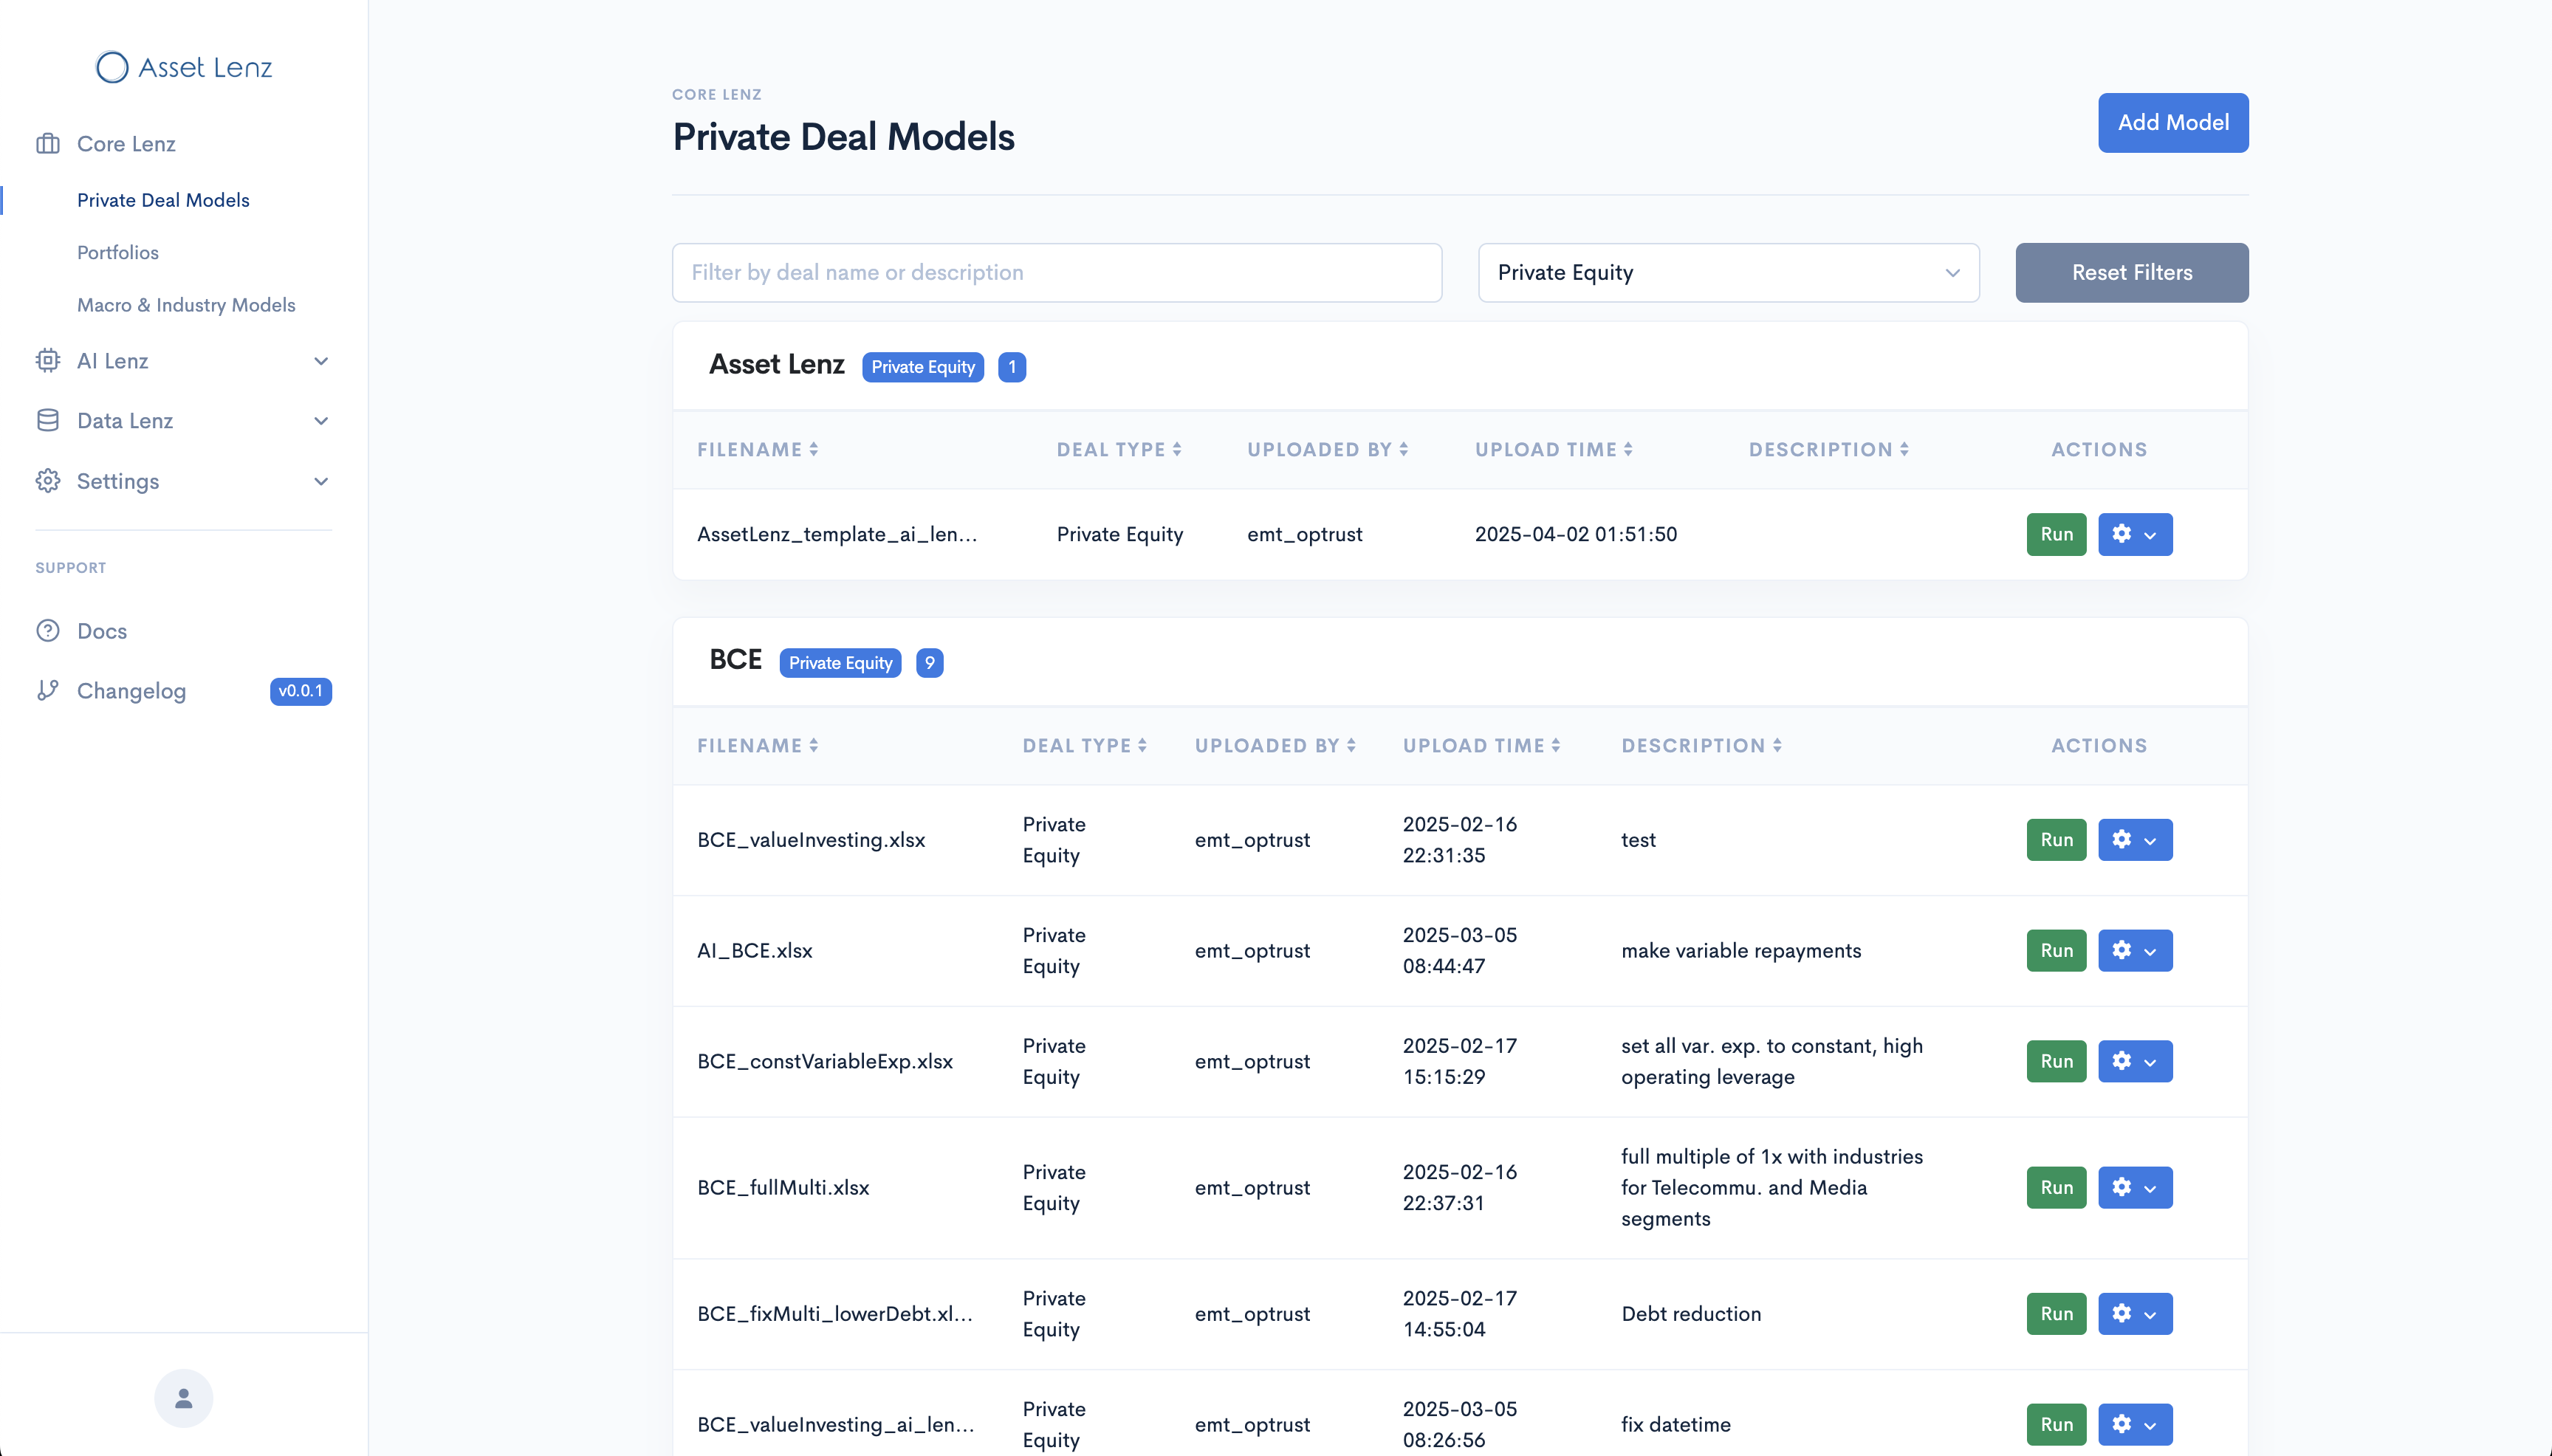Run BCE_valueInvesting.xlsx model
Screen dimensions: 2552x1456
click(x=2056, y=840)
